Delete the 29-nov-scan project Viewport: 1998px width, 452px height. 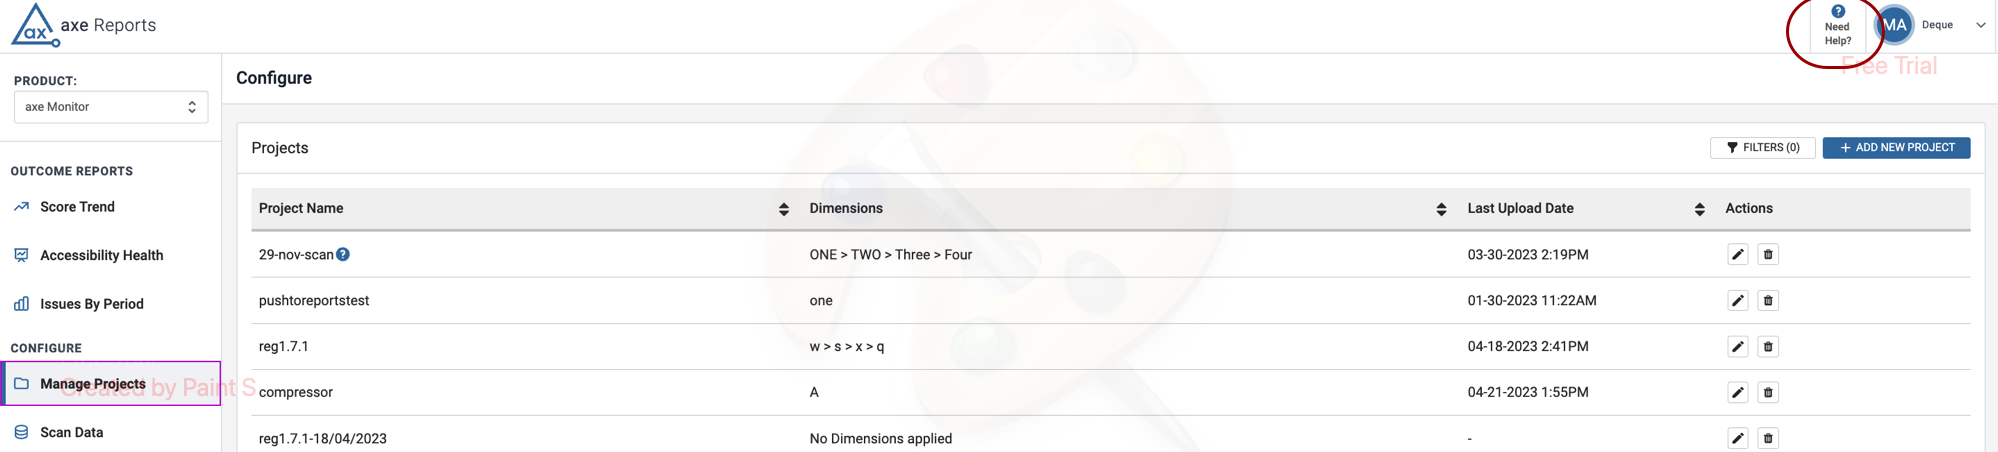click(1768, 255)
